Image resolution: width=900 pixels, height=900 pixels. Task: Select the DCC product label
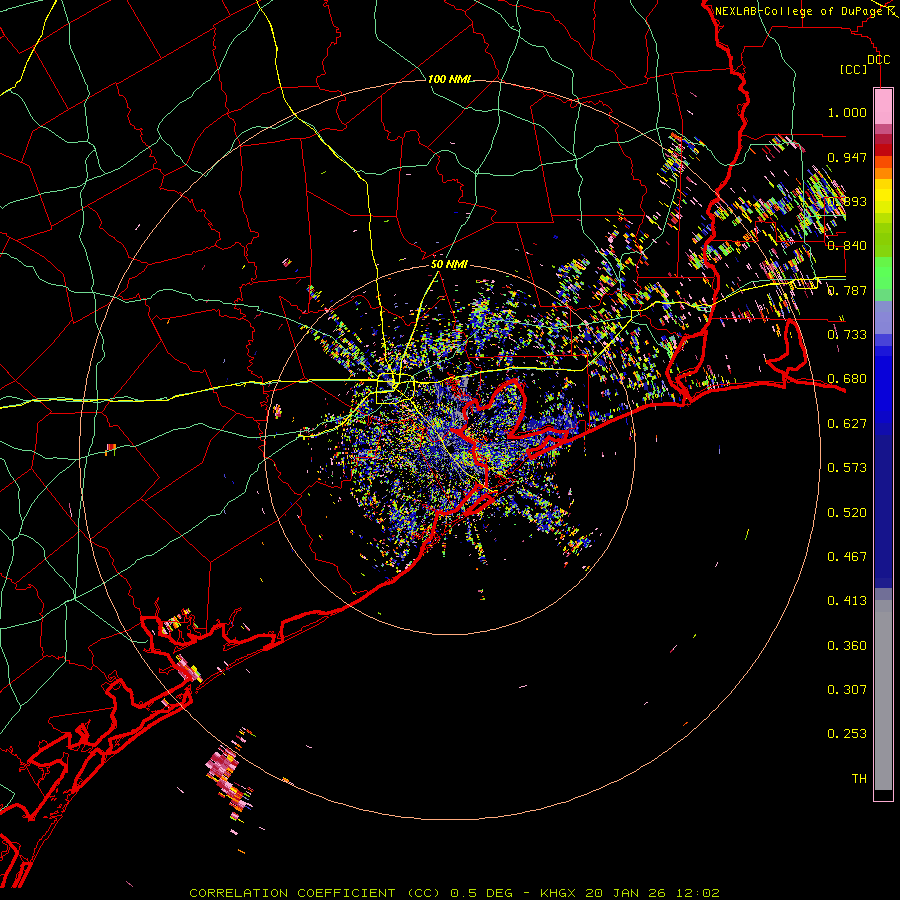878,60
